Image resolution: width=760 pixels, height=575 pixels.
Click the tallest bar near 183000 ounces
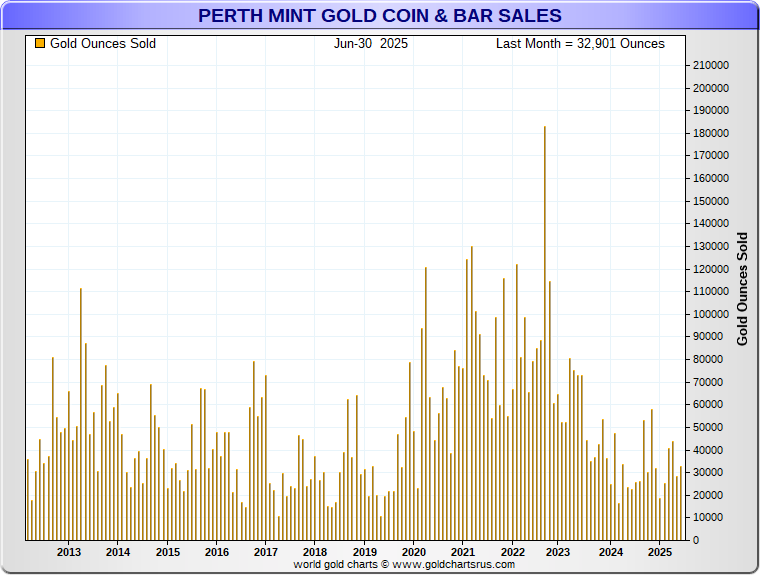pos(545,333)
